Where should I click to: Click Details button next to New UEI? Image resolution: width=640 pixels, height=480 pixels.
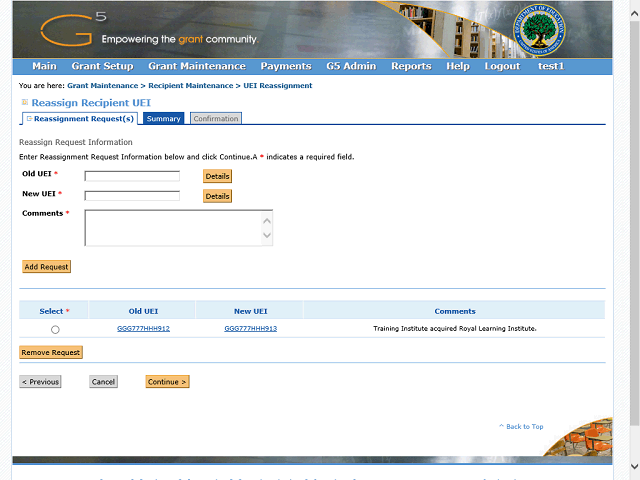click(x=217, y=196)
